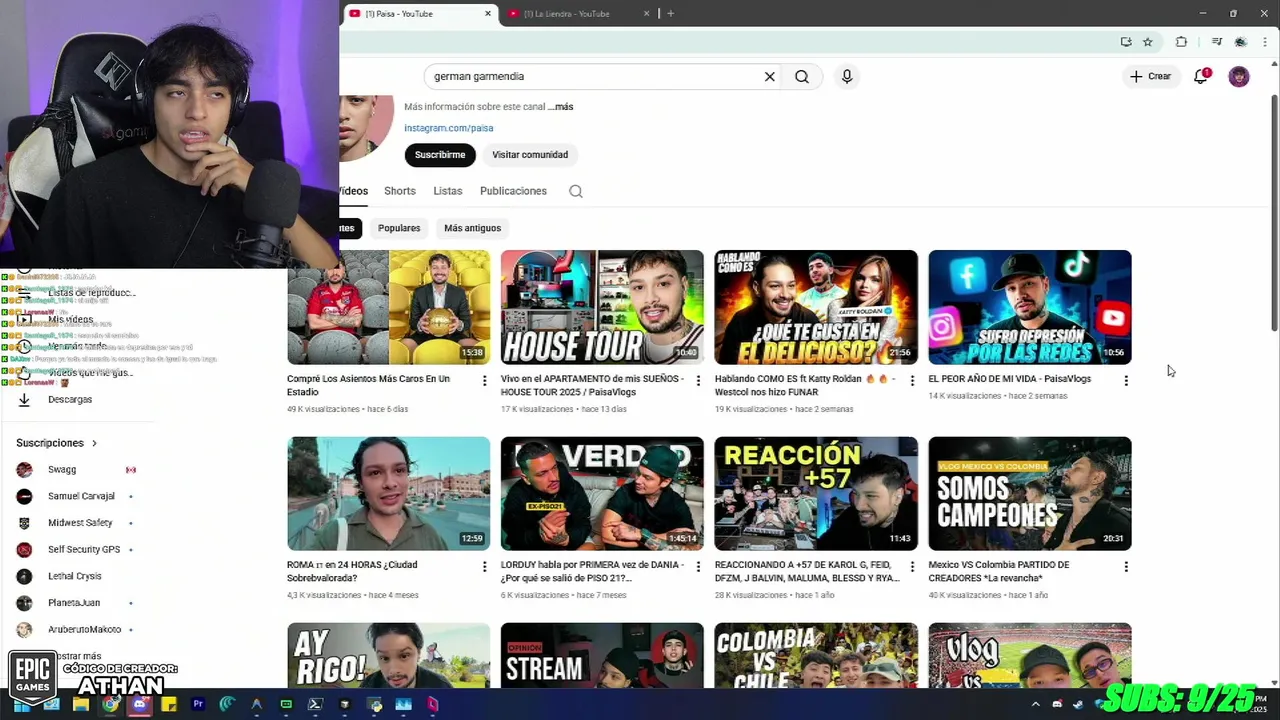
Task: Open Adobe Premiere Pro from the taskbar
Action: [x=198, y=704]
